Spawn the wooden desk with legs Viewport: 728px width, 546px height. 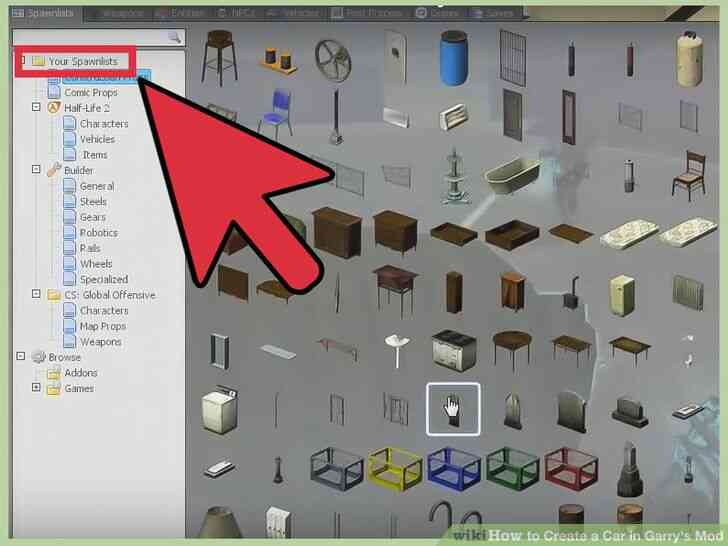pyautogui.click(x=396, y=291)
